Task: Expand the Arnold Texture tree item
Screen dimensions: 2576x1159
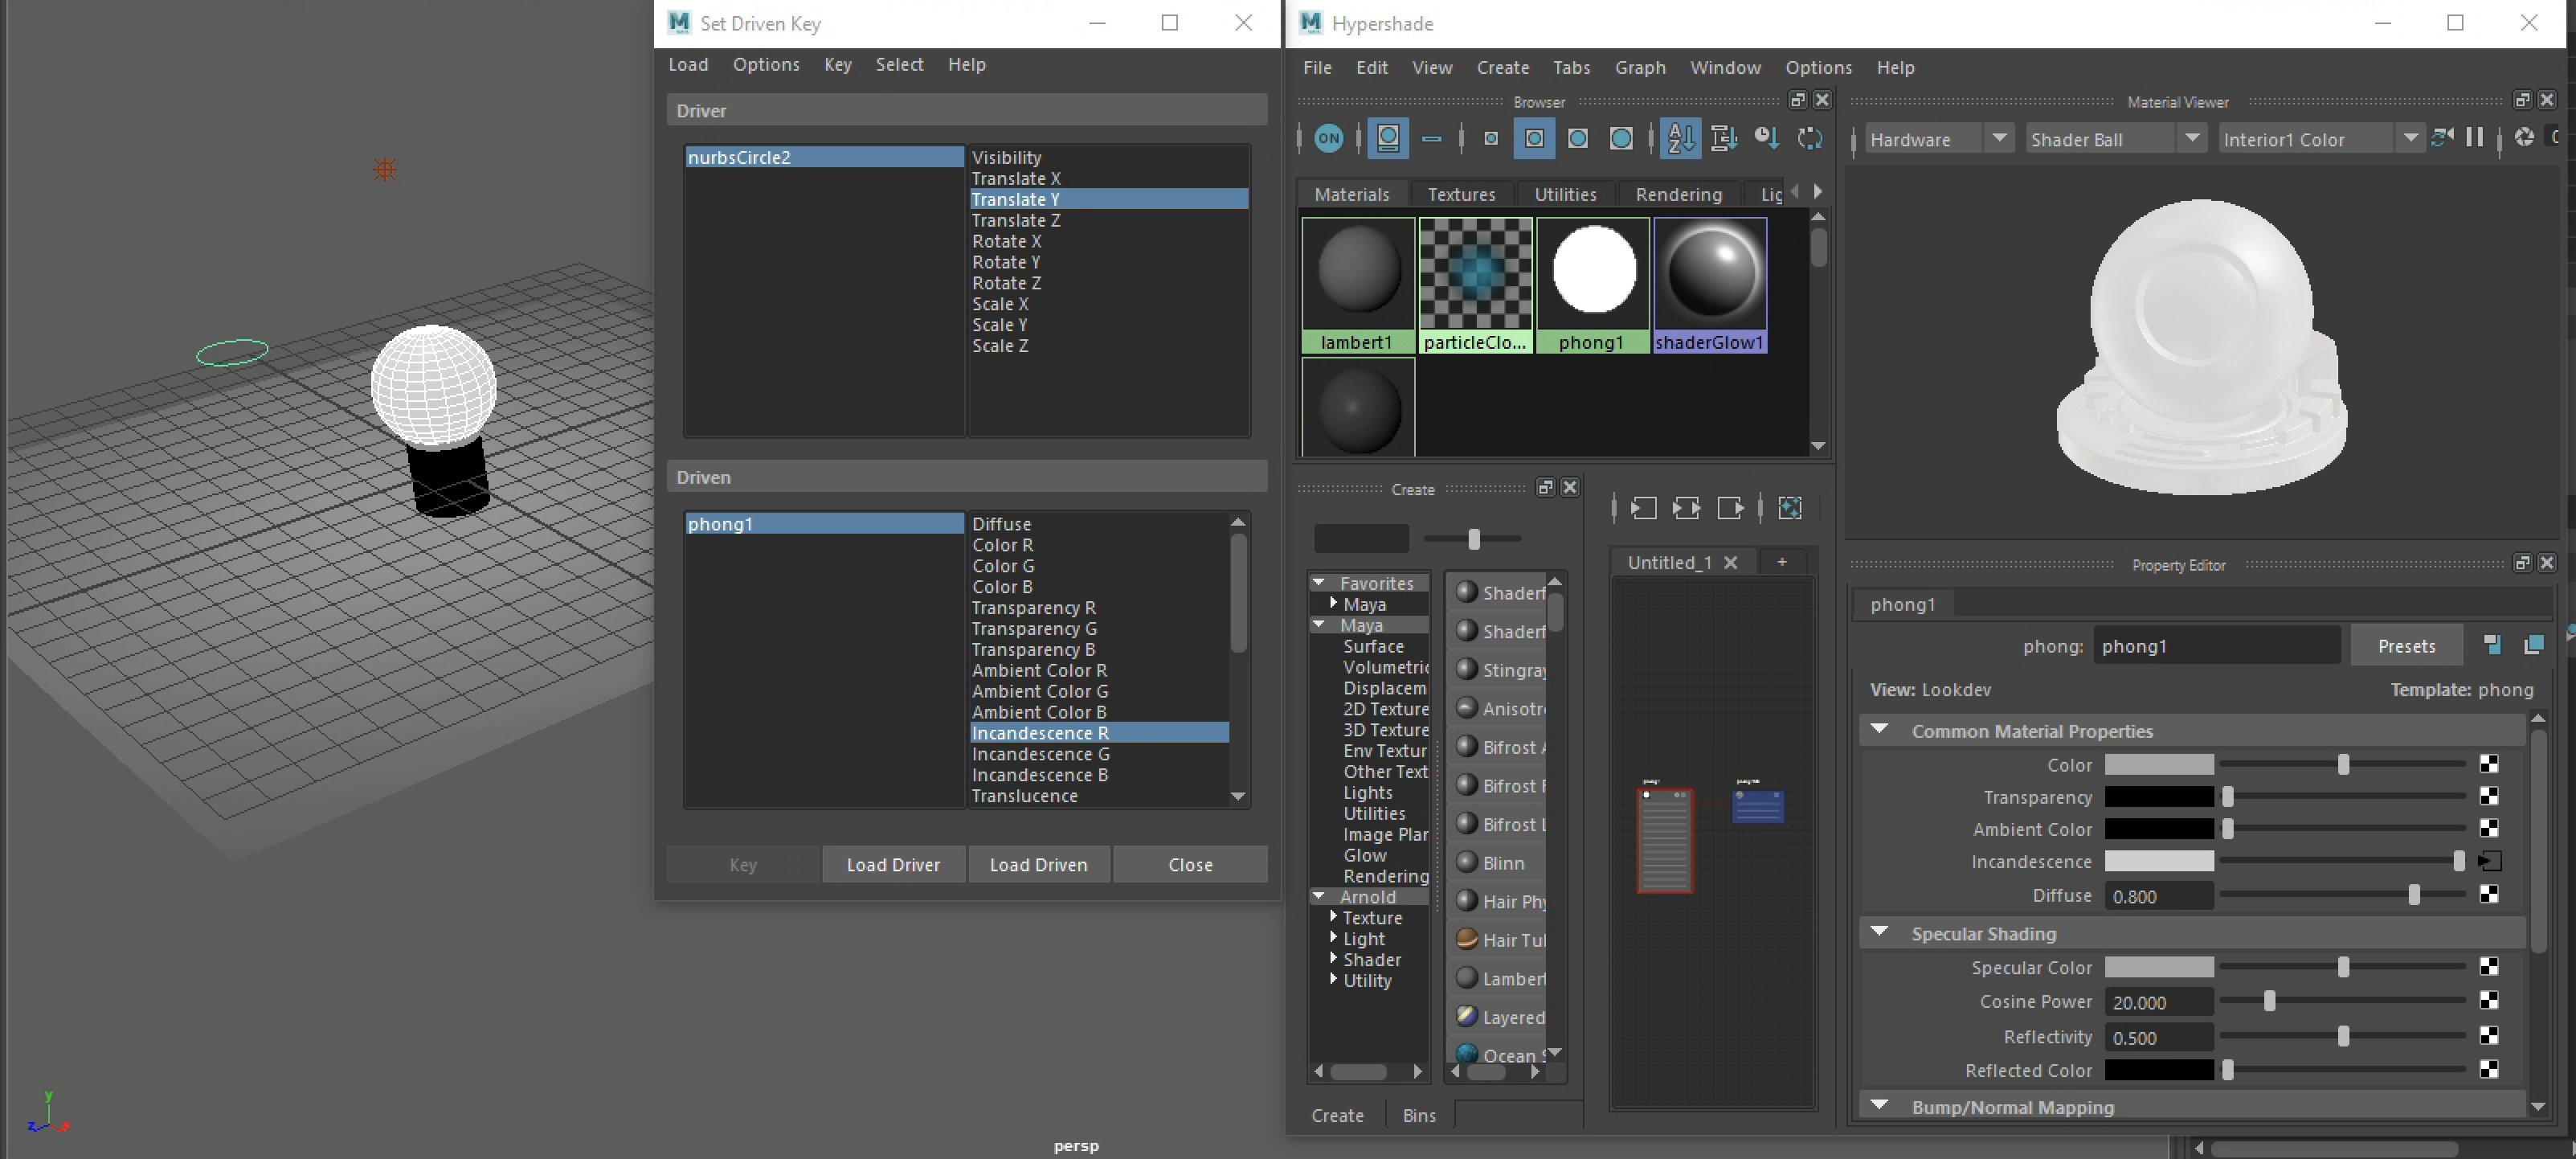Action: click(1333, 917)
